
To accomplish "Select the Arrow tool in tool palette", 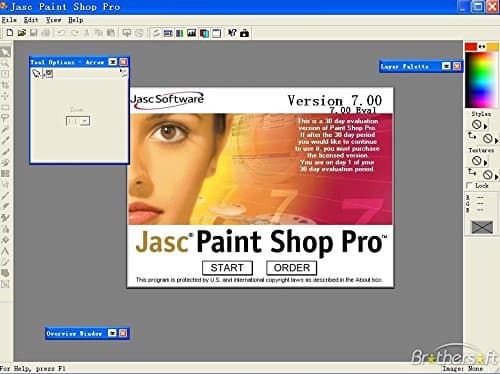I will (x=5, y=52).
